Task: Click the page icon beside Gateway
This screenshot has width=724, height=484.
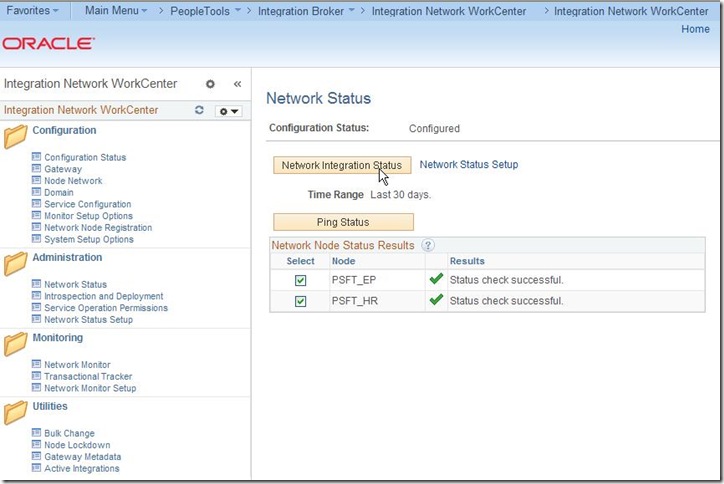Action: (x=36, y=169)
